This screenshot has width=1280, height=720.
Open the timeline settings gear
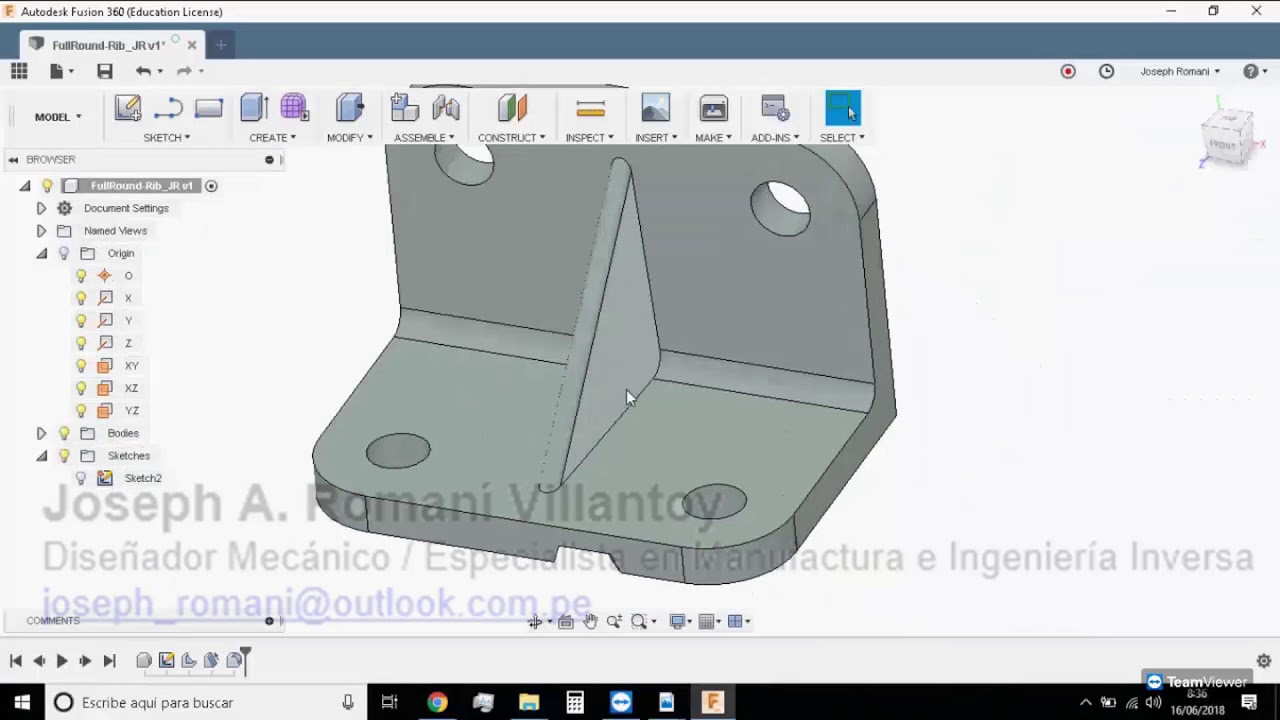pos(1264,661)
